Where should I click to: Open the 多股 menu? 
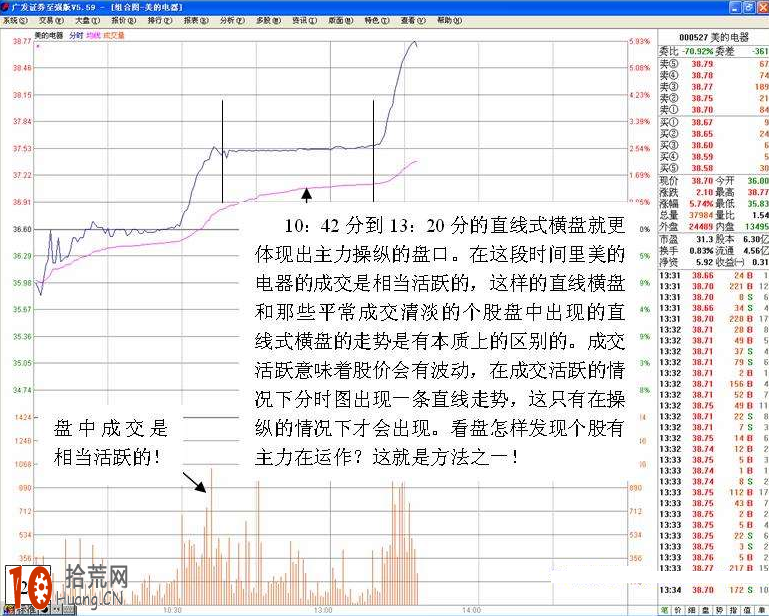pos(269,21)
